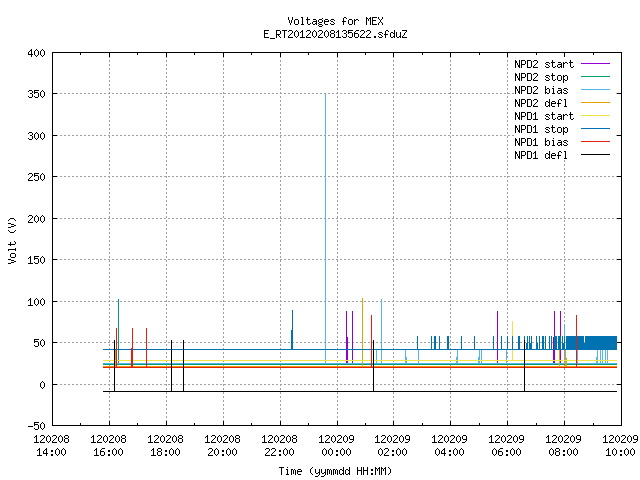Select the NPD1 start legend label
Viewport: 640px width, 480px height.
tap(544, 116)
